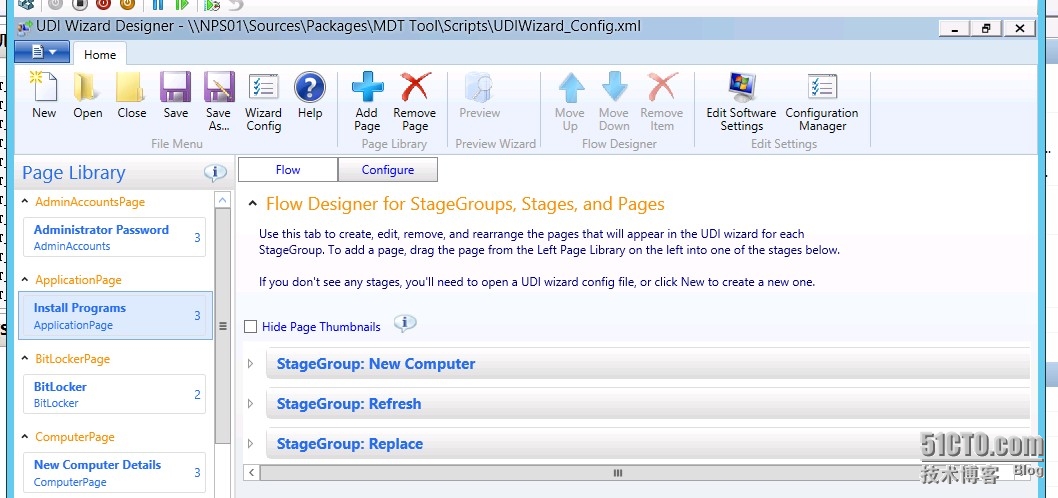1058x498 pixels.
Task: Choose Save As in the ribbon
Action: point(219,101)
